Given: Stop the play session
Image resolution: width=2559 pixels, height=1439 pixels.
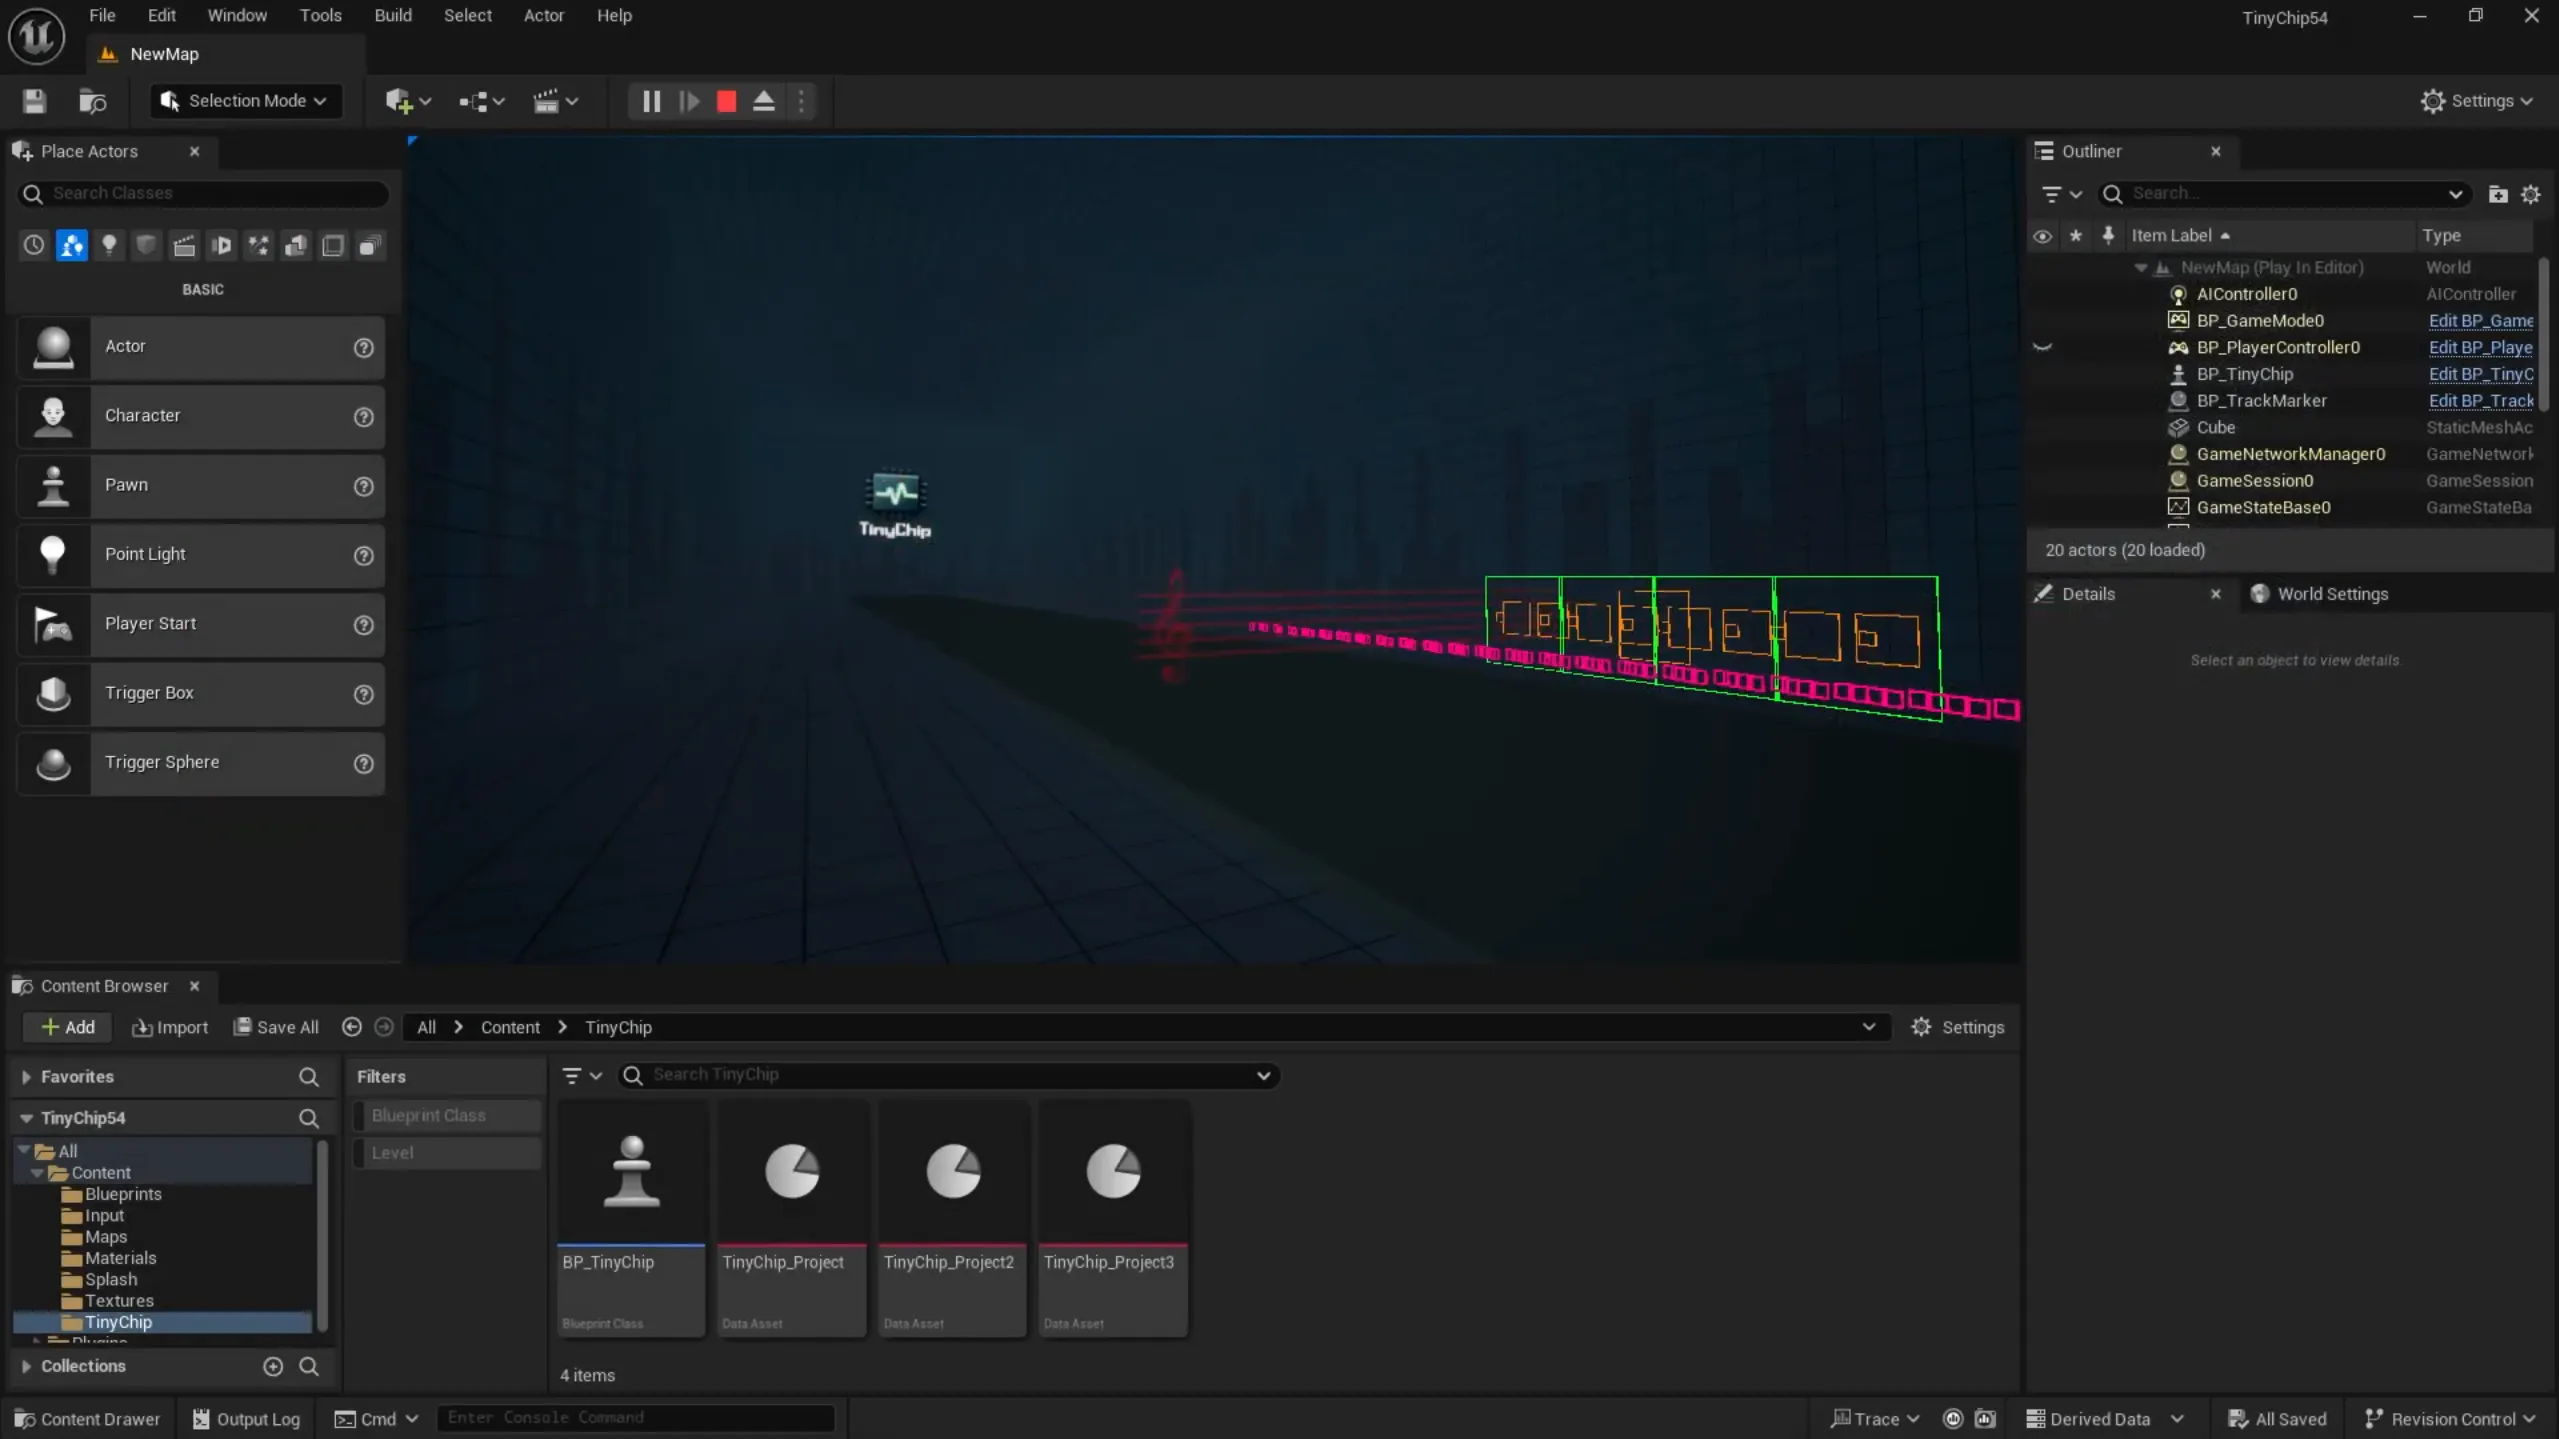Looking at the screenshot, I should [727, 101].
